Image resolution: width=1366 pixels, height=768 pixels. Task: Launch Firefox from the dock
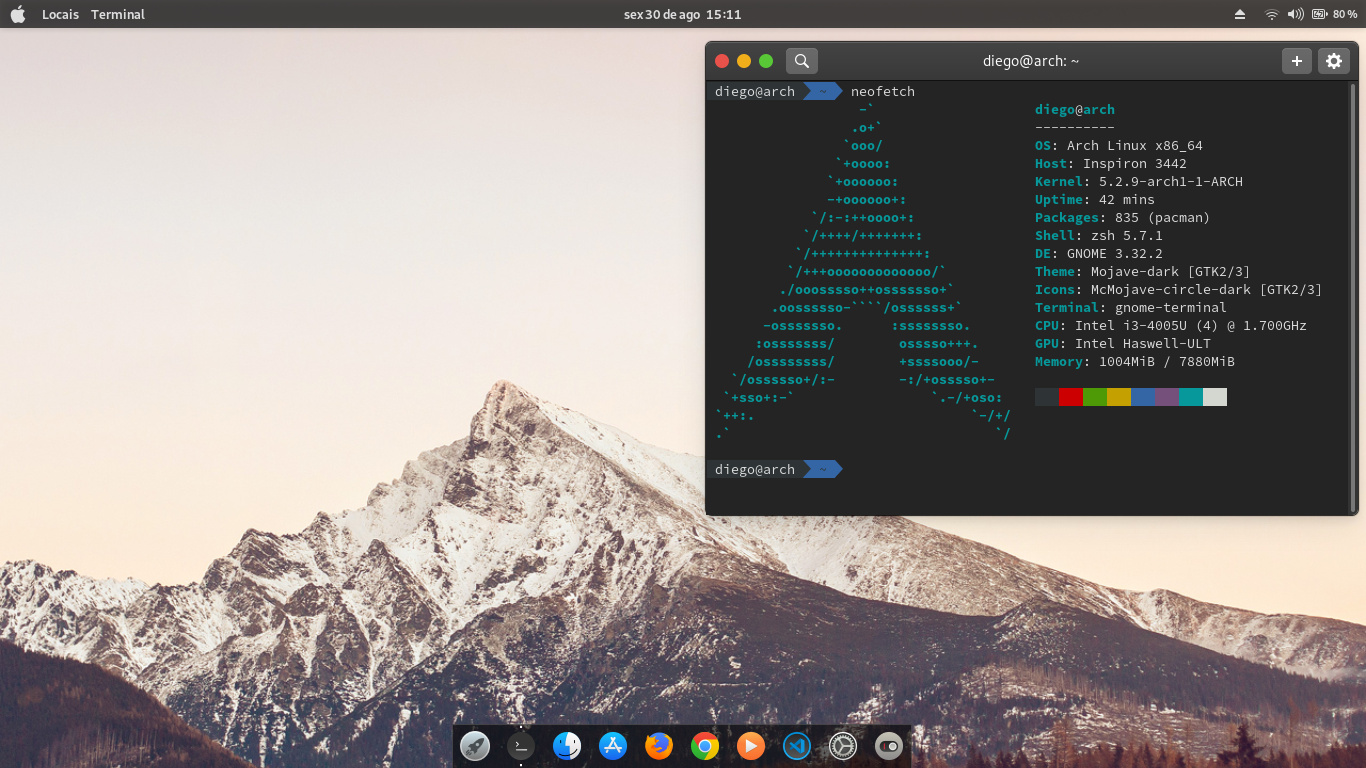(659, 746)
